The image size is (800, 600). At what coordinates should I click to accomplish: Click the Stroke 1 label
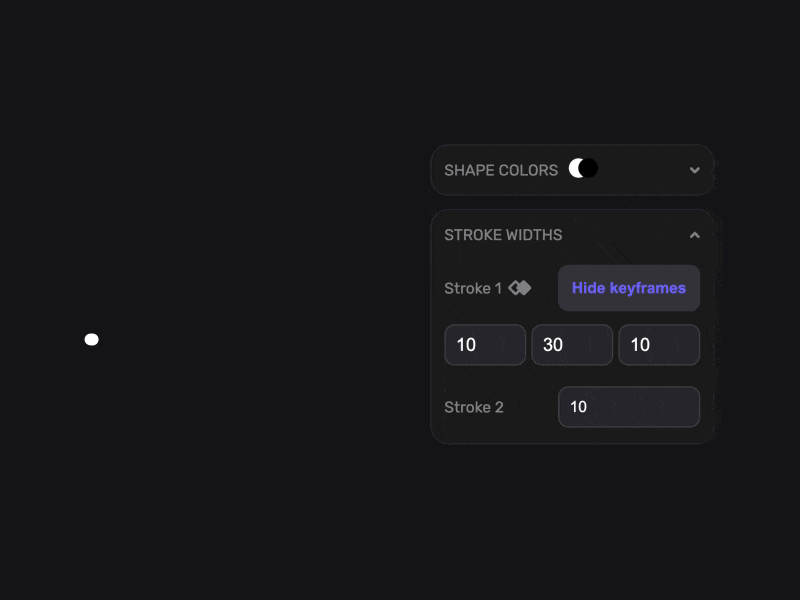coord(473,289)
